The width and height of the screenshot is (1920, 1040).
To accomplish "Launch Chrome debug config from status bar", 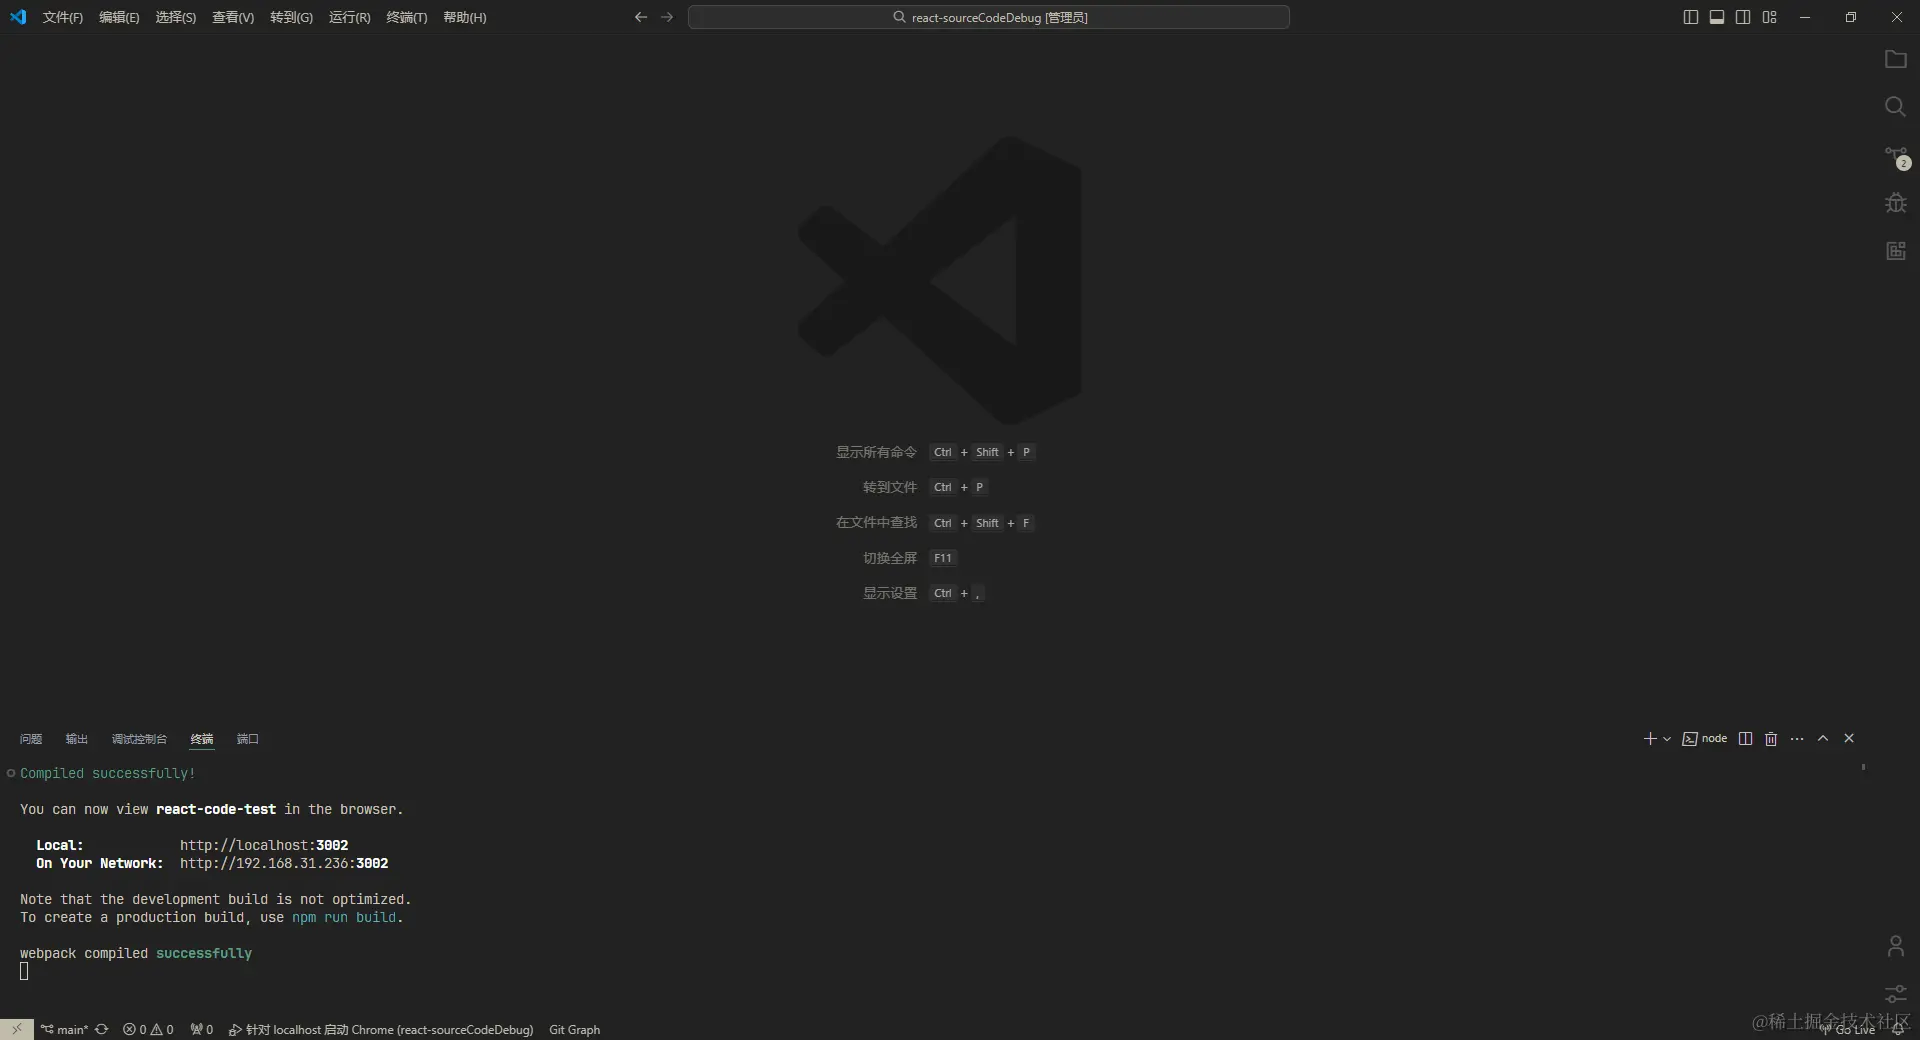I will [381, 1029].
